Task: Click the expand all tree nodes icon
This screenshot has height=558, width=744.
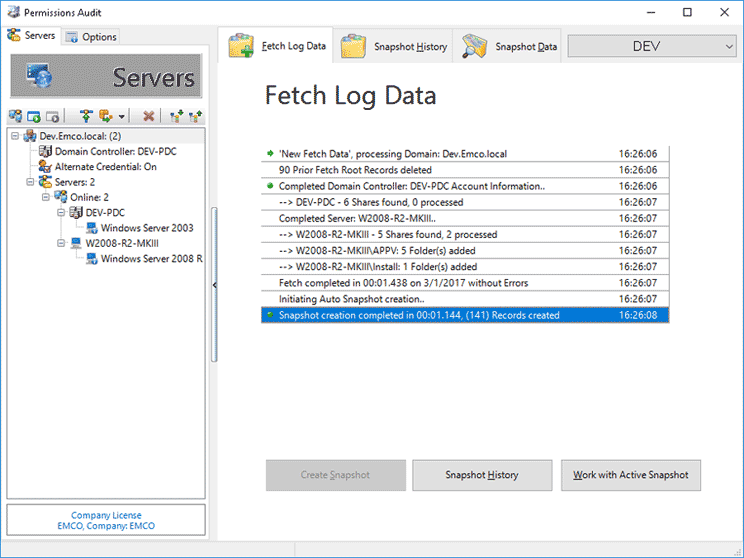Action: pyautogui.click(x=176, y=117)
